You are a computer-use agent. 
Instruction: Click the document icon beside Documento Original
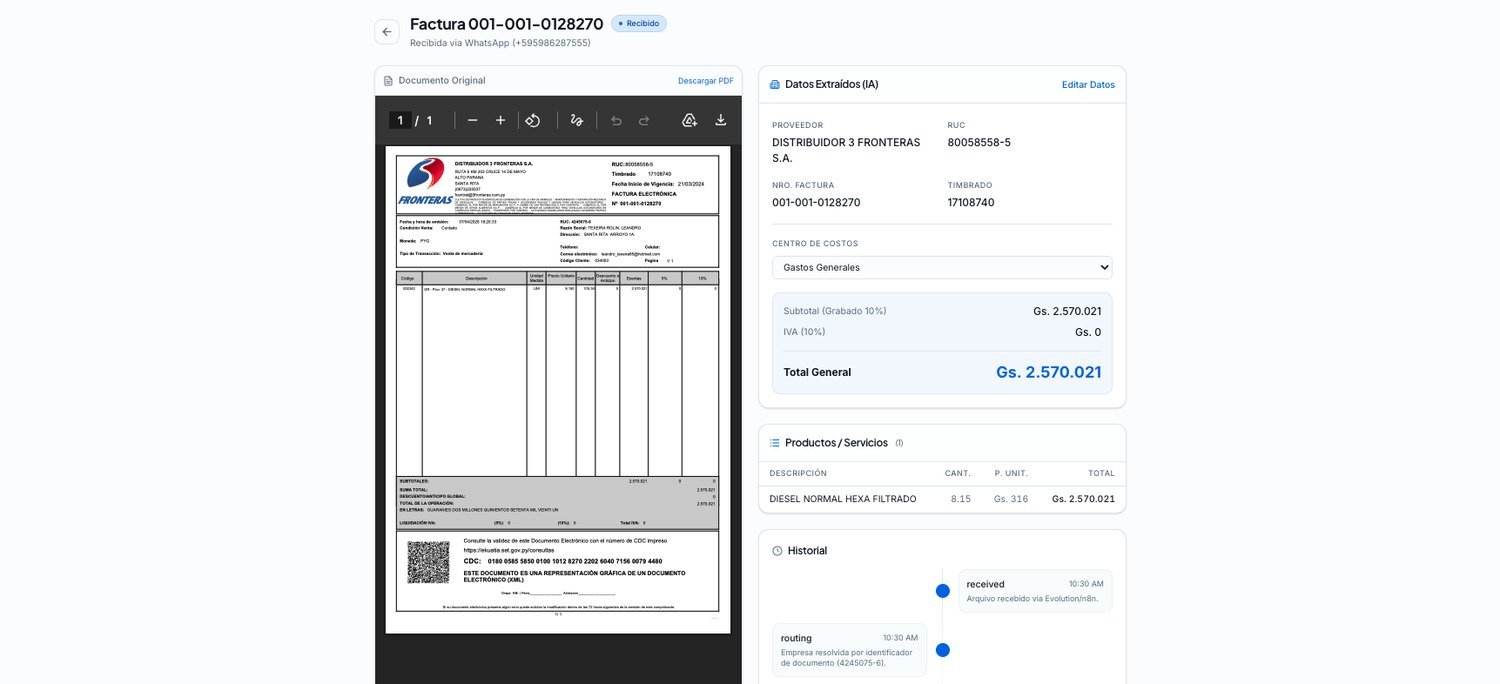click(388, 81)
